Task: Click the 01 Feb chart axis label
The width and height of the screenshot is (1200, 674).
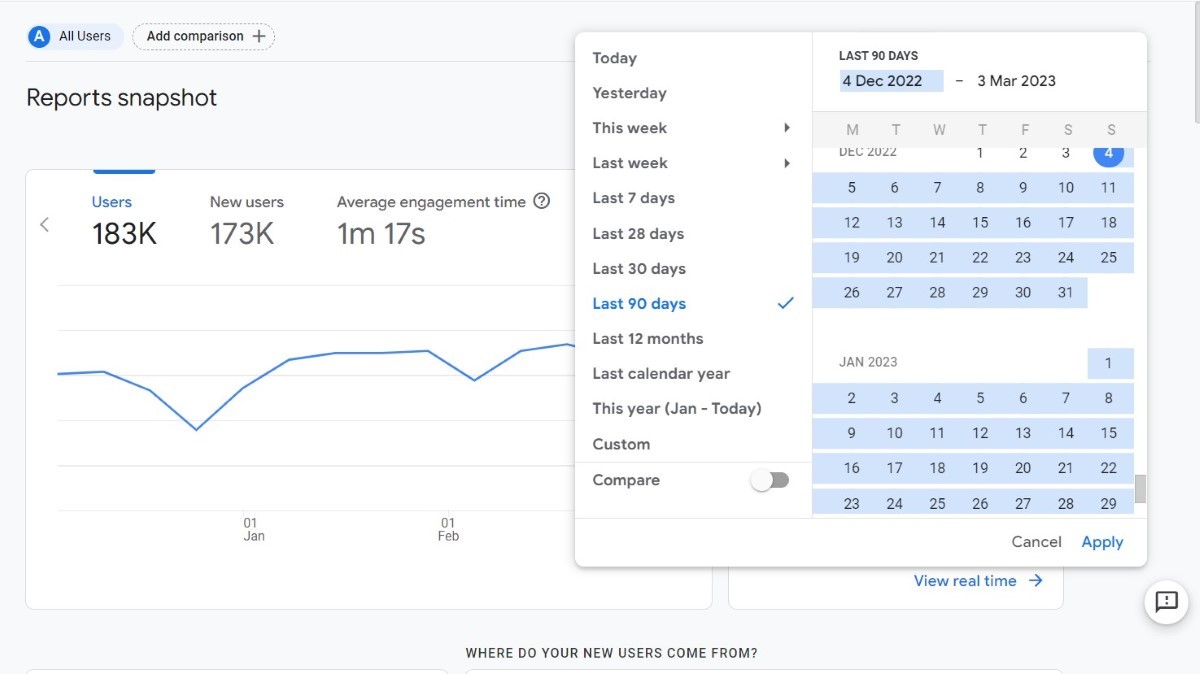Action: point(448,529)
